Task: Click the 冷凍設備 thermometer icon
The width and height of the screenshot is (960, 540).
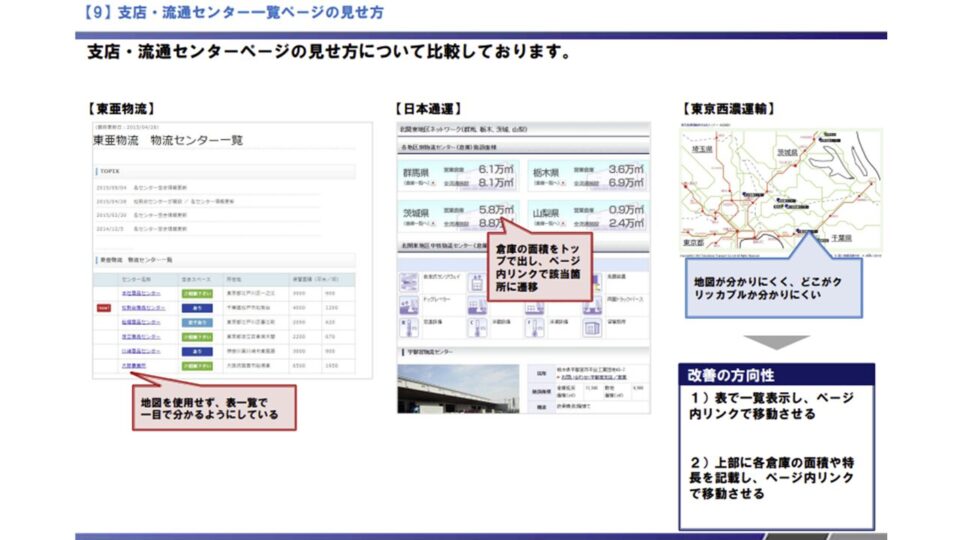Action: click(x=534, y=328)
